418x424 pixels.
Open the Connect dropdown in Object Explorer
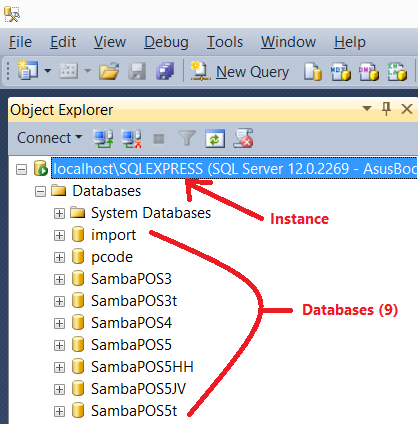click(49, 138)
